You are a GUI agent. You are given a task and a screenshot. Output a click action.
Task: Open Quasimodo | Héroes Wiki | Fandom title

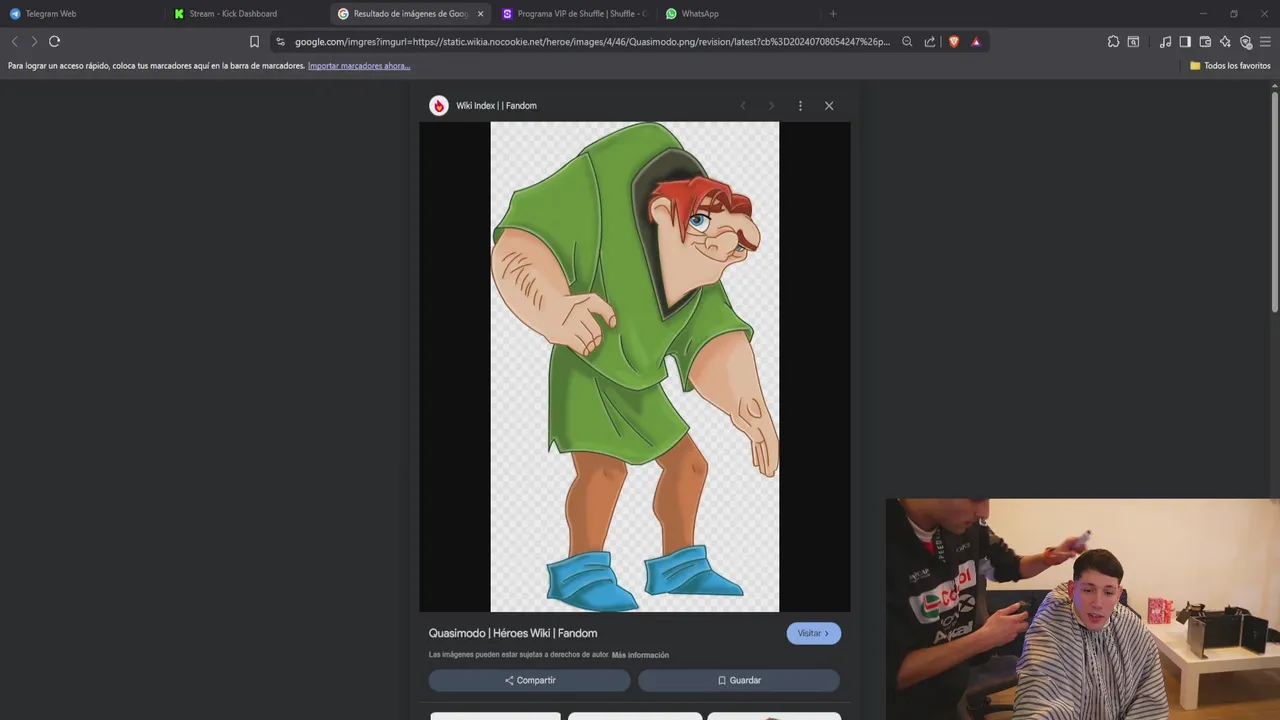click(x=513, y=633)
